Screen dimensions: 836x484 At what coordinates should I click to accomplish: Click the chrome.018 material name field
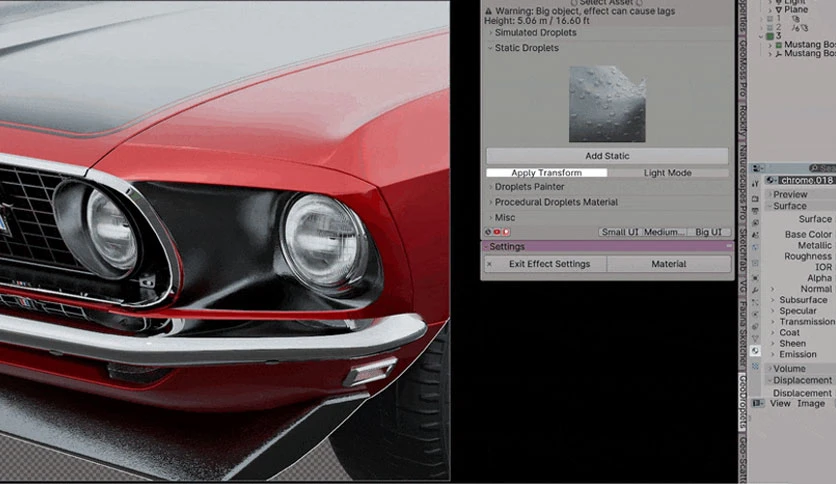tap(807, 180)
